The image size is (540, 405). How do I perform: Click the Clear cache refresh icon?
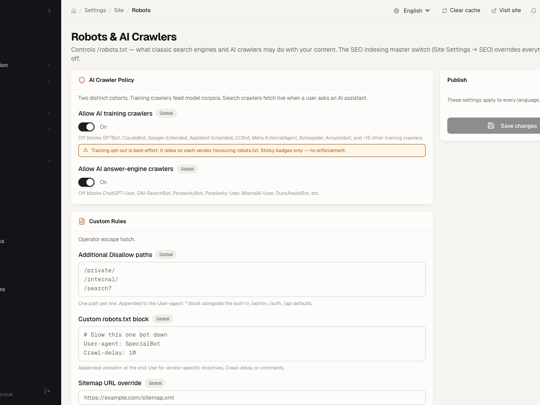[444, 11]
